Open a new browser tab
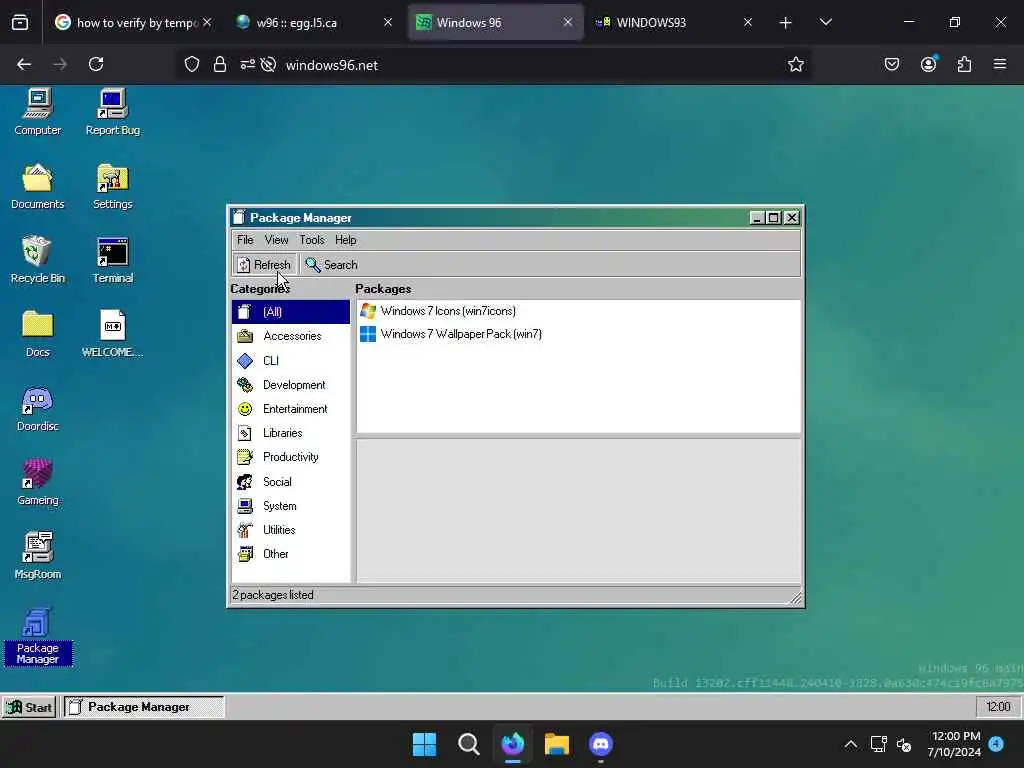The image size is (1024, 768). 785,23
